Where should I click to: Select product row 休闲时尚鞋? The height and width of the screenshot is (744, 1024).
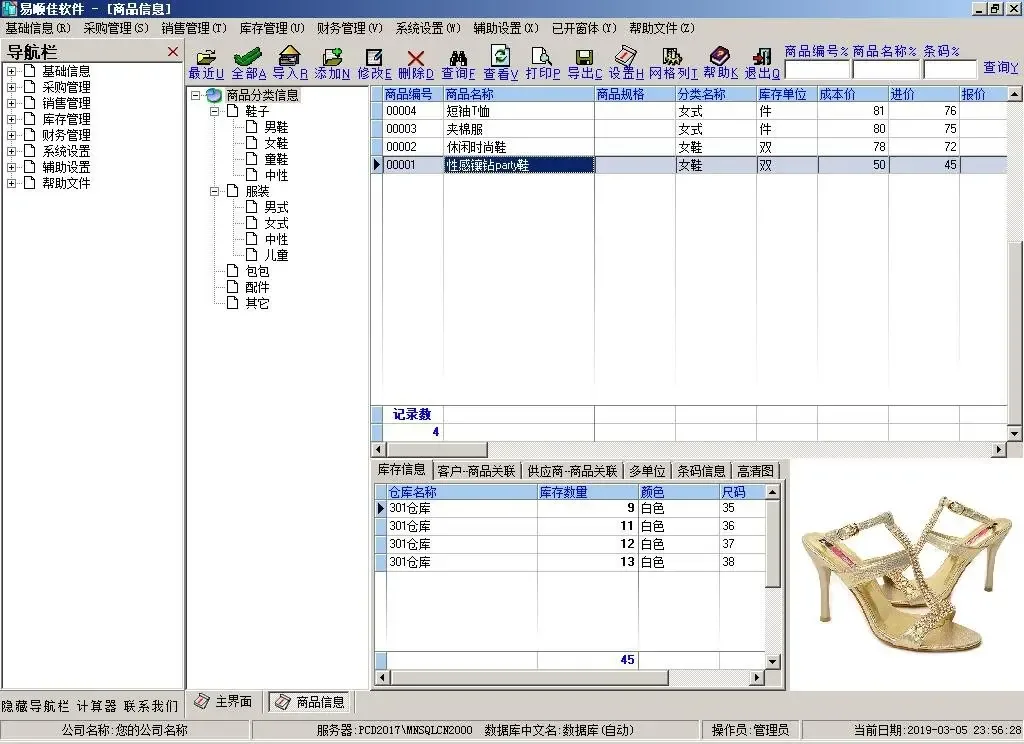click(x=689, y=147)
